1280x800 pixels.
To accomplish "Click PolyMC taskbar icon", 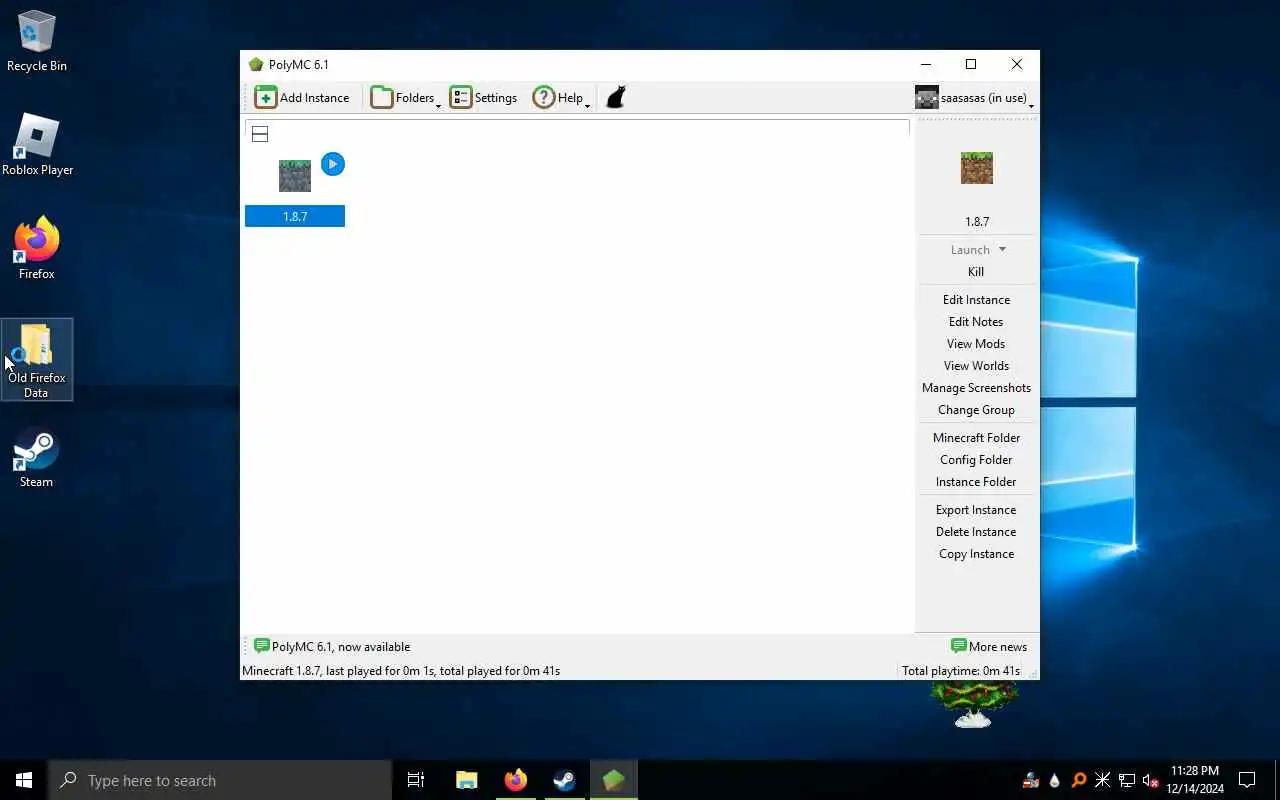I will [x=613, y=780].
